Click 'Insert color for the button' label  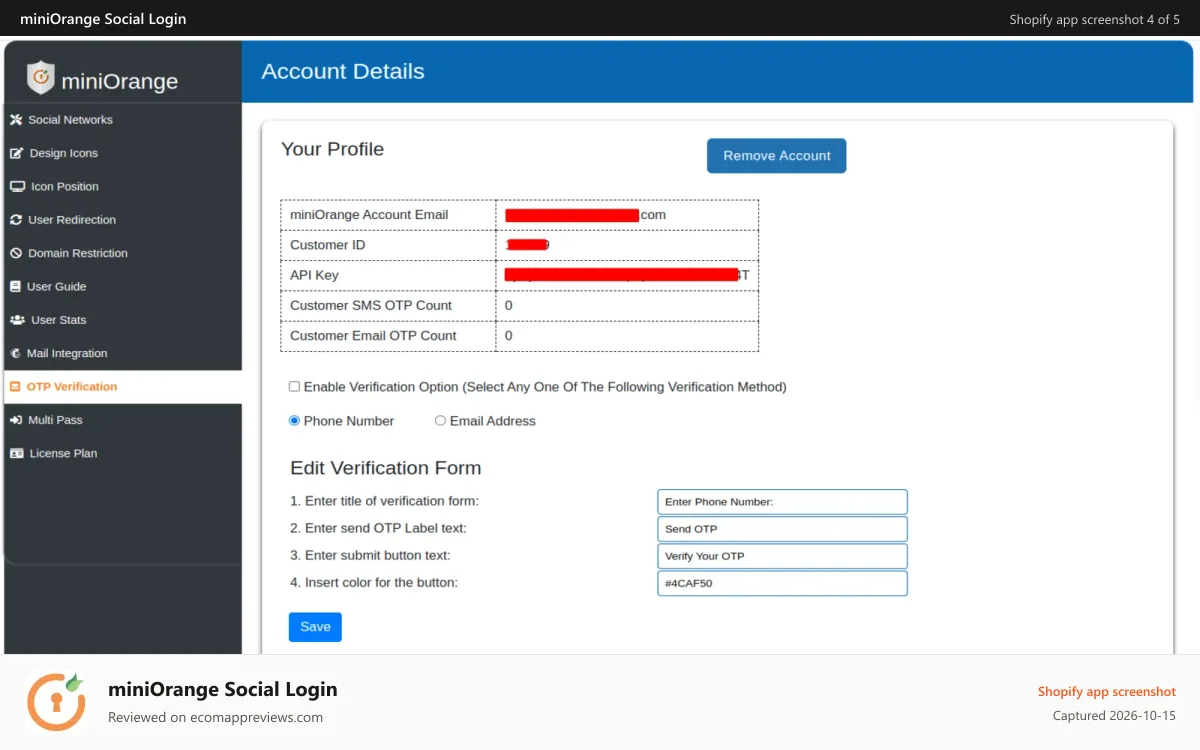tap(374, 582)
